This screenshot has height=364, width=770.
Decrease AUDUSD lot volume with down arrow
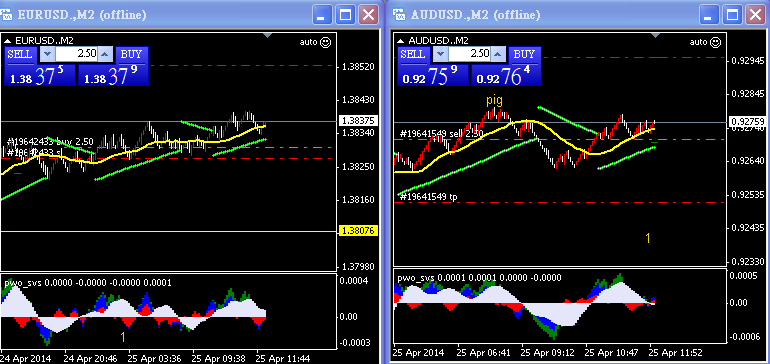point(440,53)
